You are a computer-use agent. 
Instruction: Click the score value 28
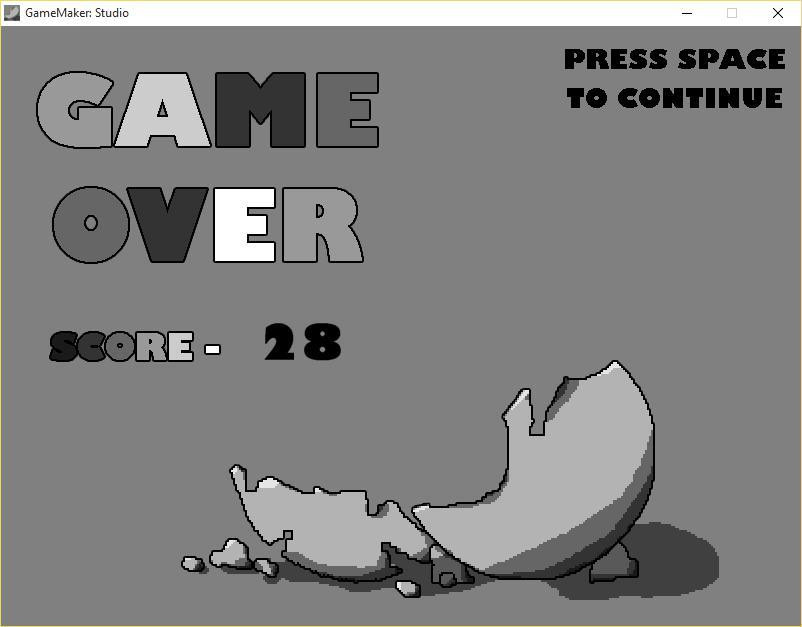click(302, 342)
